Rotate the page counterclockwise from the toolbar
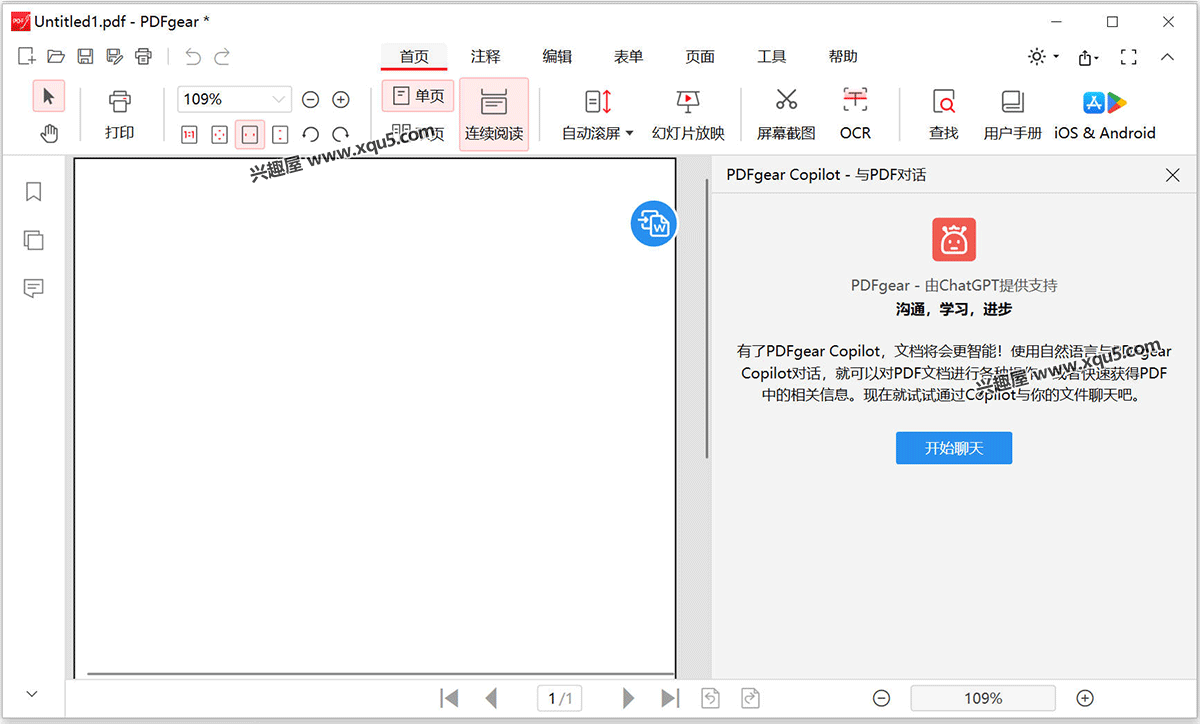Screen dimensions: 1200x724 pyautogui.click(x=311, y=134)
